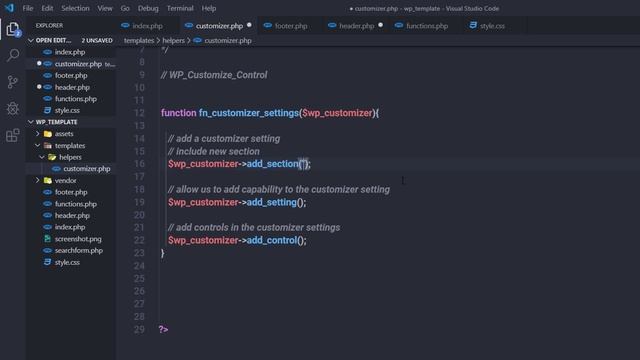Click the customizer.php breadcrumb segment
The image size is (640, 360).
point(228,40)
